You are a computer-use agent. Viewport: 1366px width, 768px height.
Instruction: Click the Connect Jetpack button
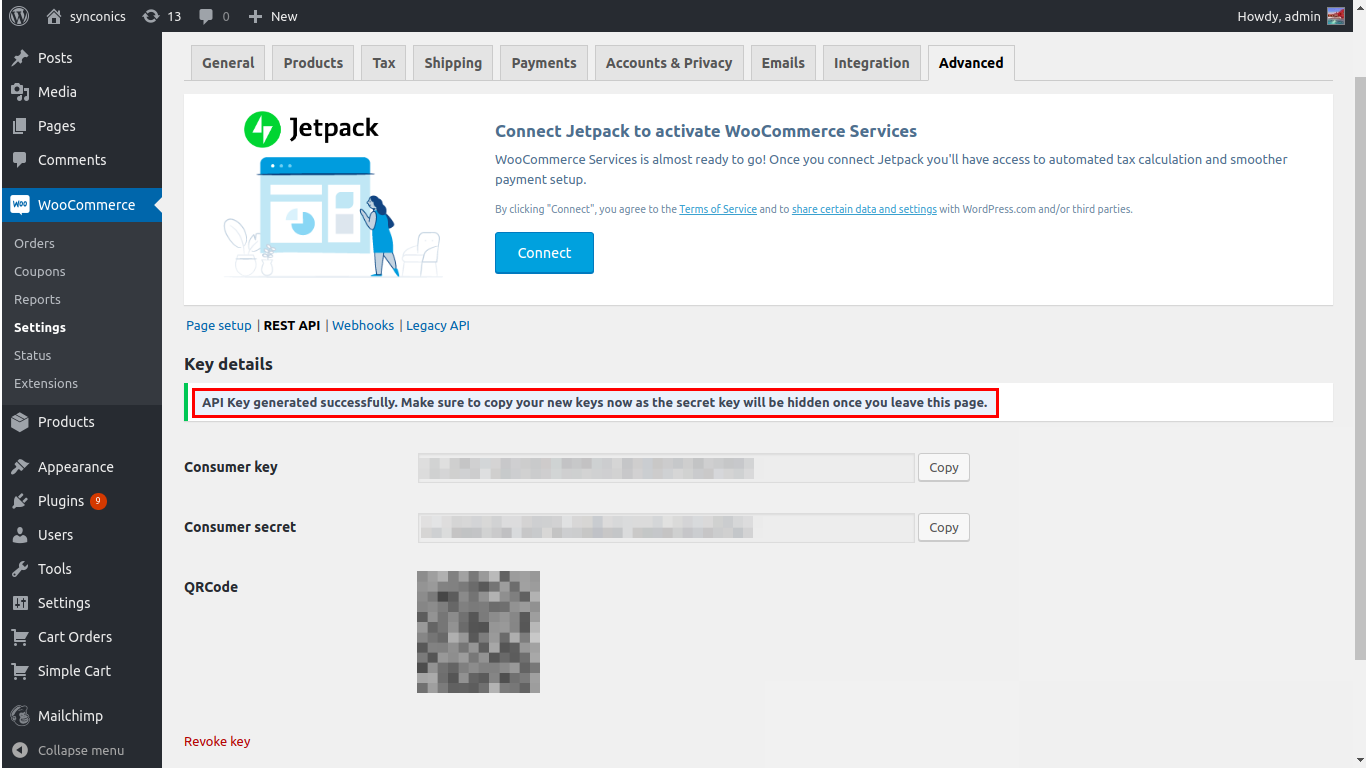(x=544, y=253)
